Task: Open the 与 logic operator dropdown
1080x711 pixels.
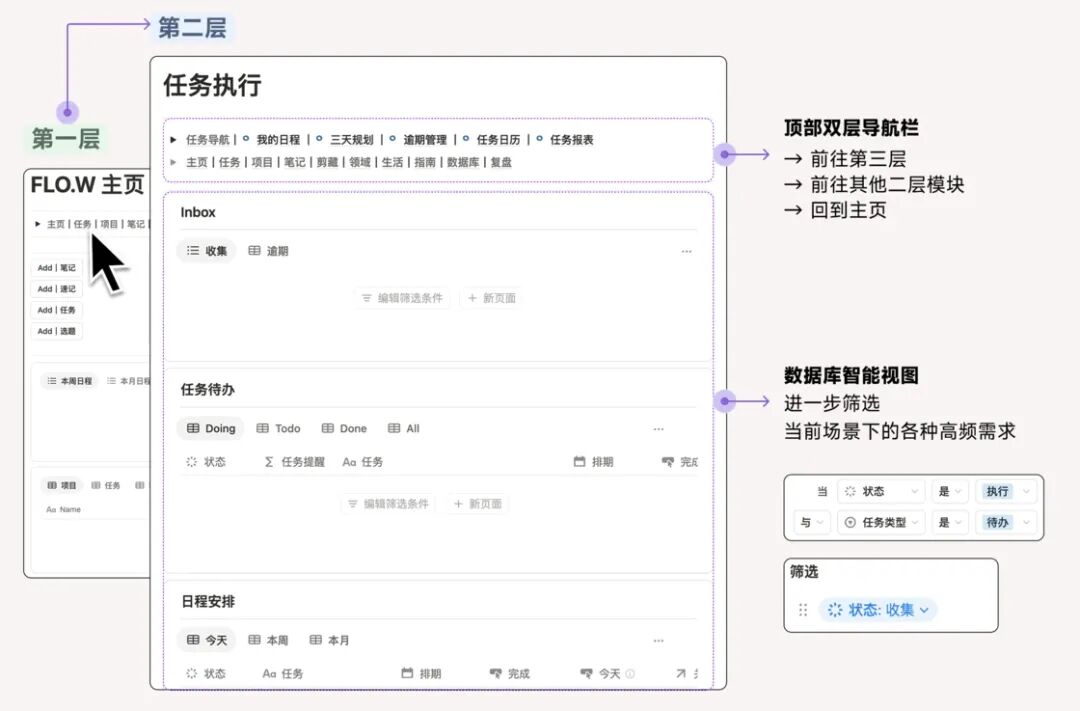Action: [811, 522]
